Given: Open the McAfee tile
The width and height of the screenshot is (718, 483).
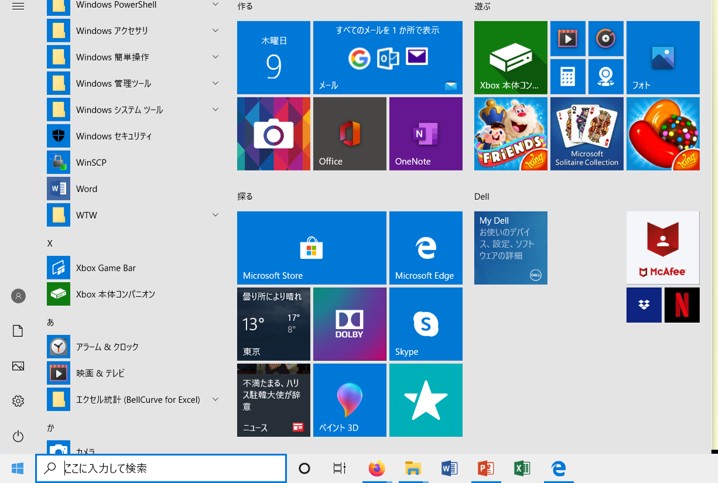Looking at the screenshot, I should pyautogui.click(x=663, y=248).
